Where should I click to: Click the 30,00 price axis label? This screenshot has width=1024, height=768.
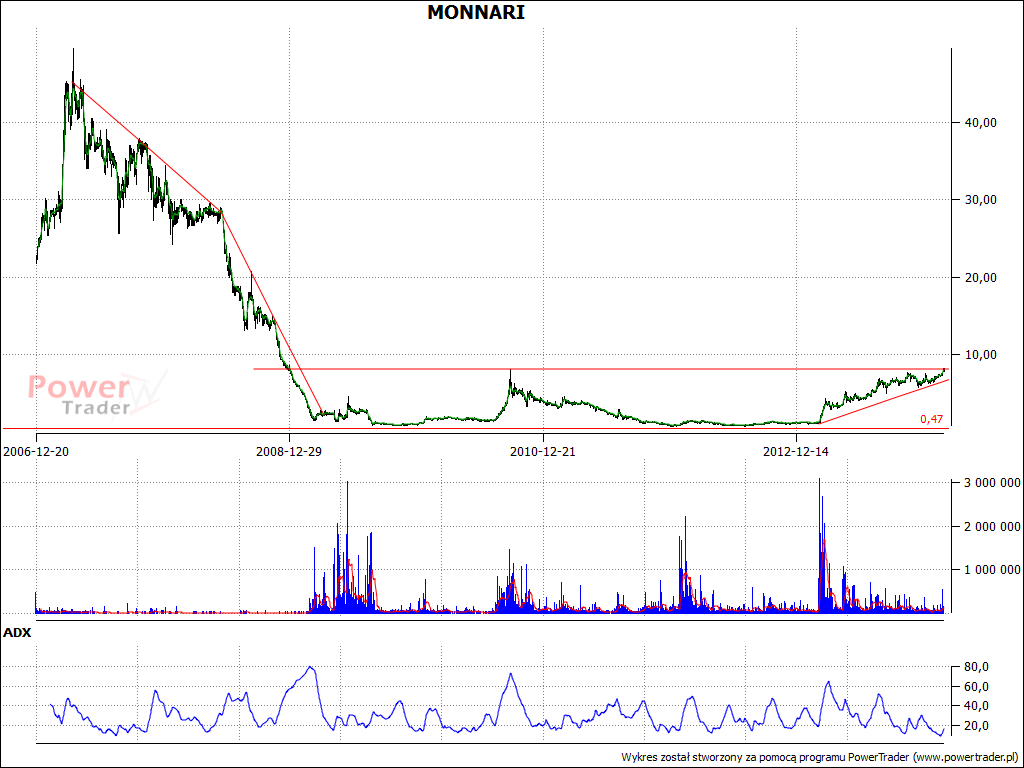point(980,200)
